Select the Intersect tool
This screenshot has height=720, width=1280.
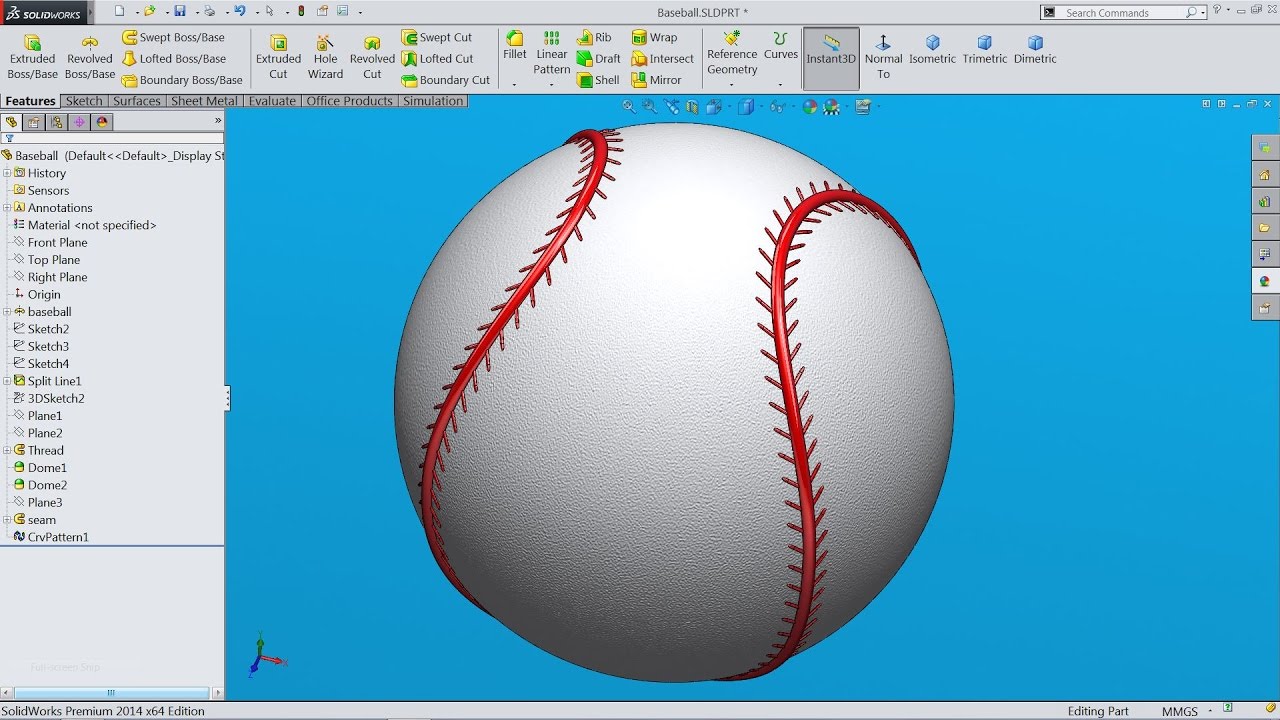pyautogui.click(x=662, y=59)
